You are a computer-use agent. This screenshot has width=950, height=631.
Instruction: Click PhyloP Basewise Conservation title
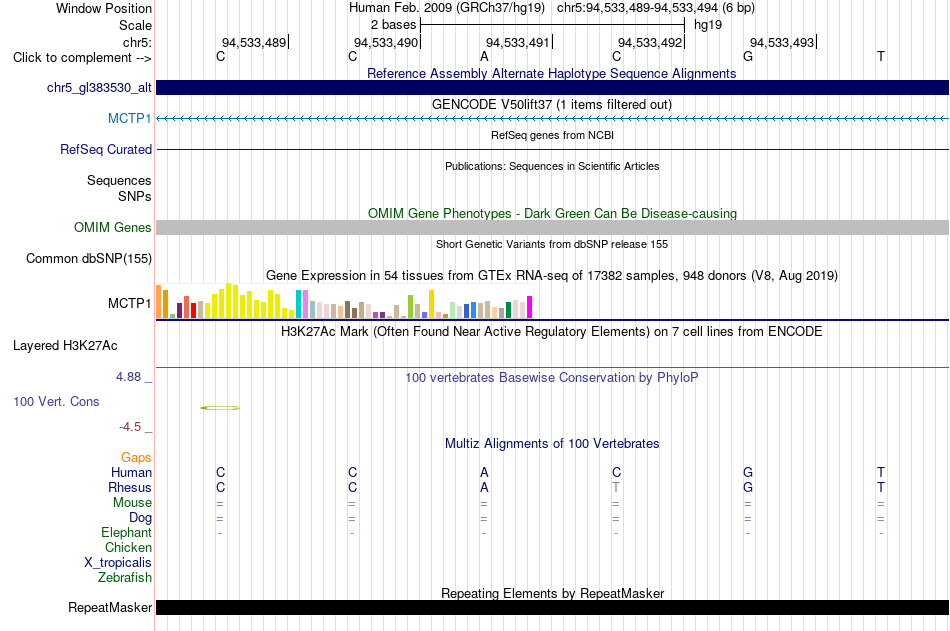pos(551,378)
